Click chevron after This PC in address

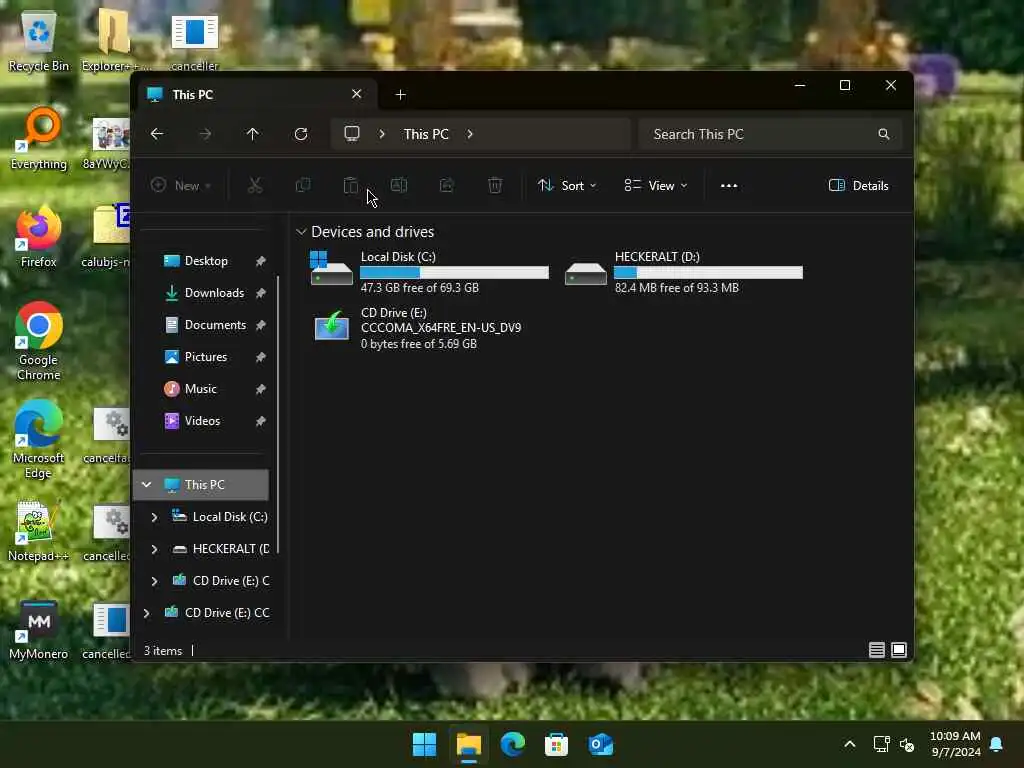(x=470, y=134)
